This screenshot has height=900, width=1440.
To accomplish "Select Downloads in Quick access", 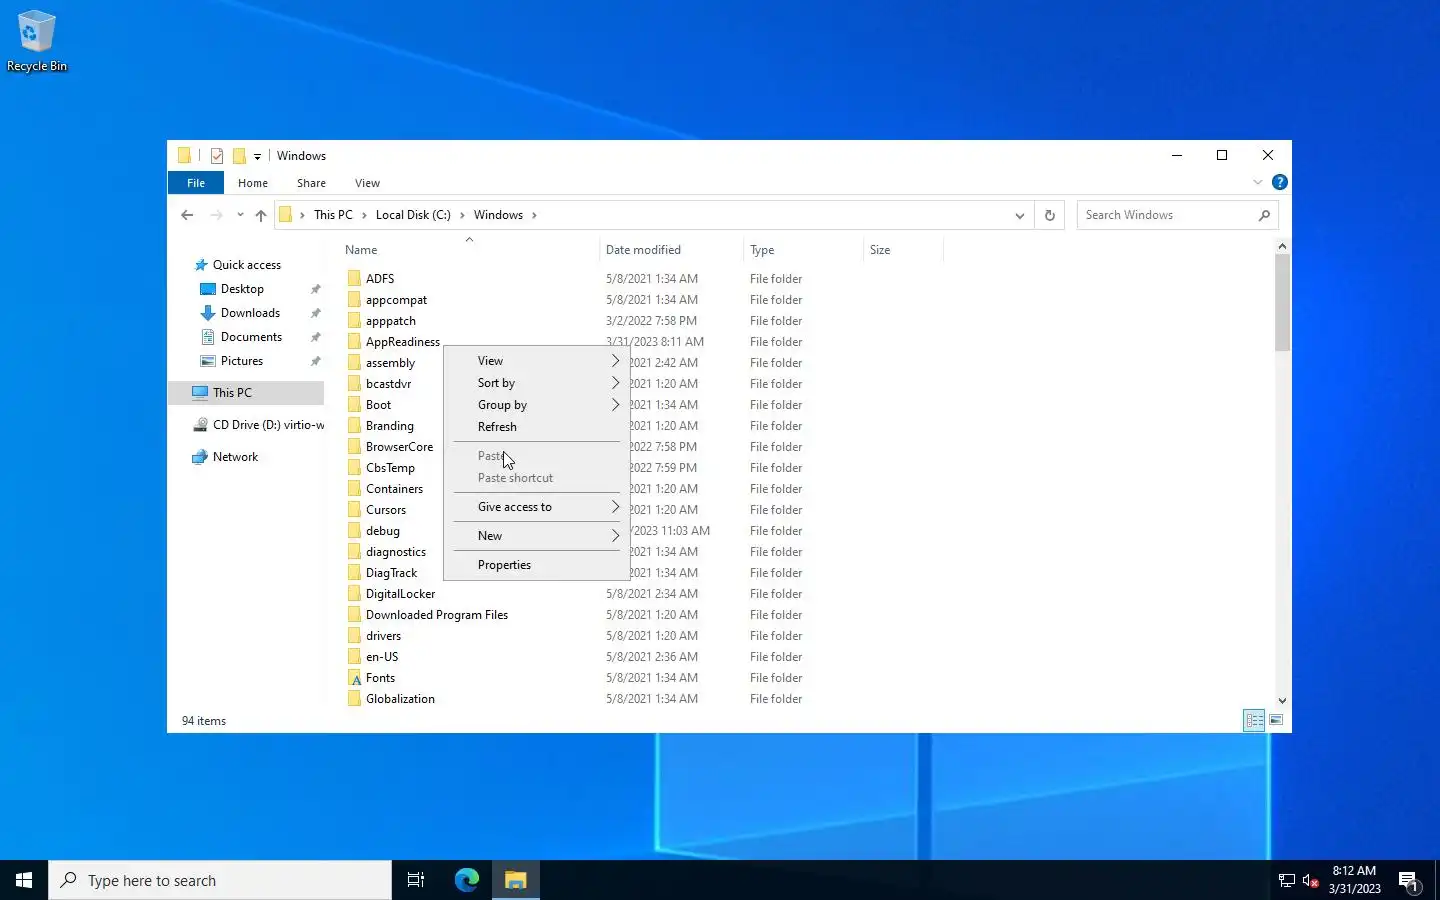I will 250,313.
